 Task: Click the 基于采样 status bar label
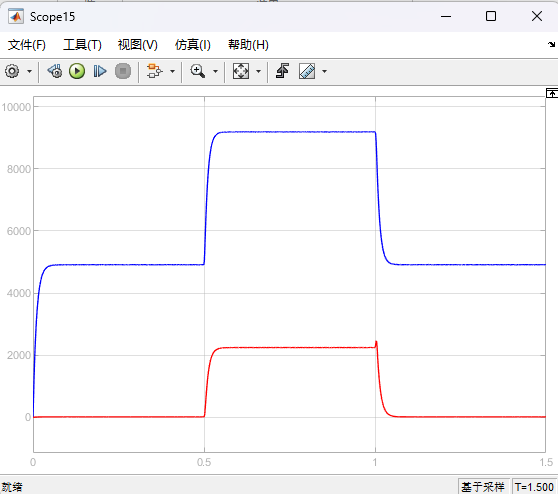pyautogui.click(x=483, y=487)
